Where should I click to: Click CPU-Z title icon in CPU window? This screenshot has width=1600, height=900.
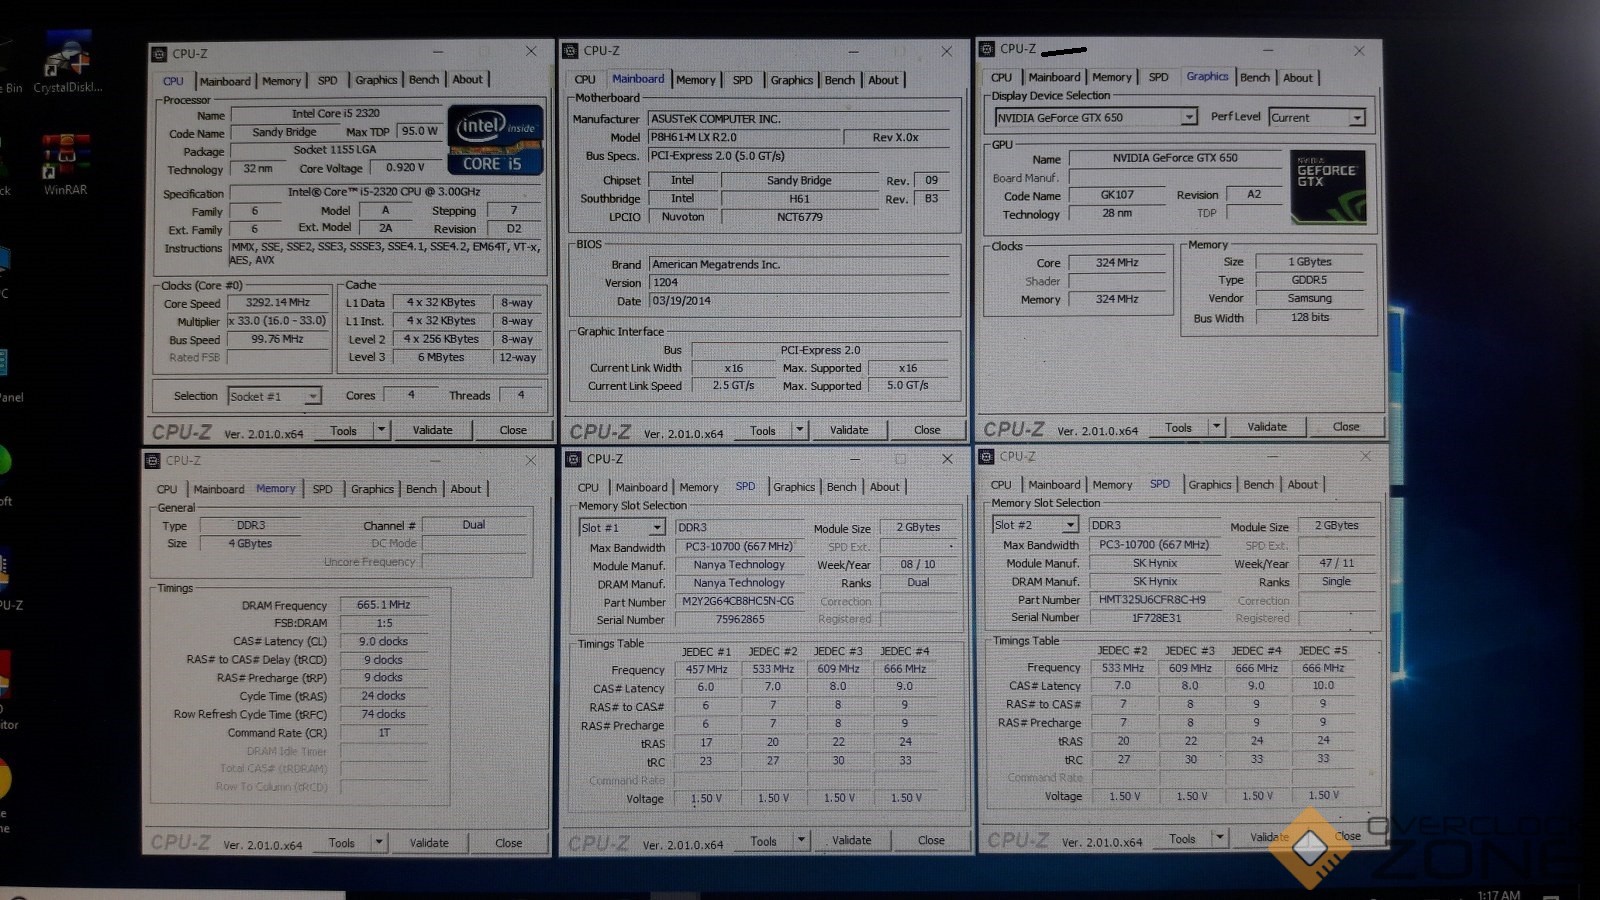[x=159, y=54]
